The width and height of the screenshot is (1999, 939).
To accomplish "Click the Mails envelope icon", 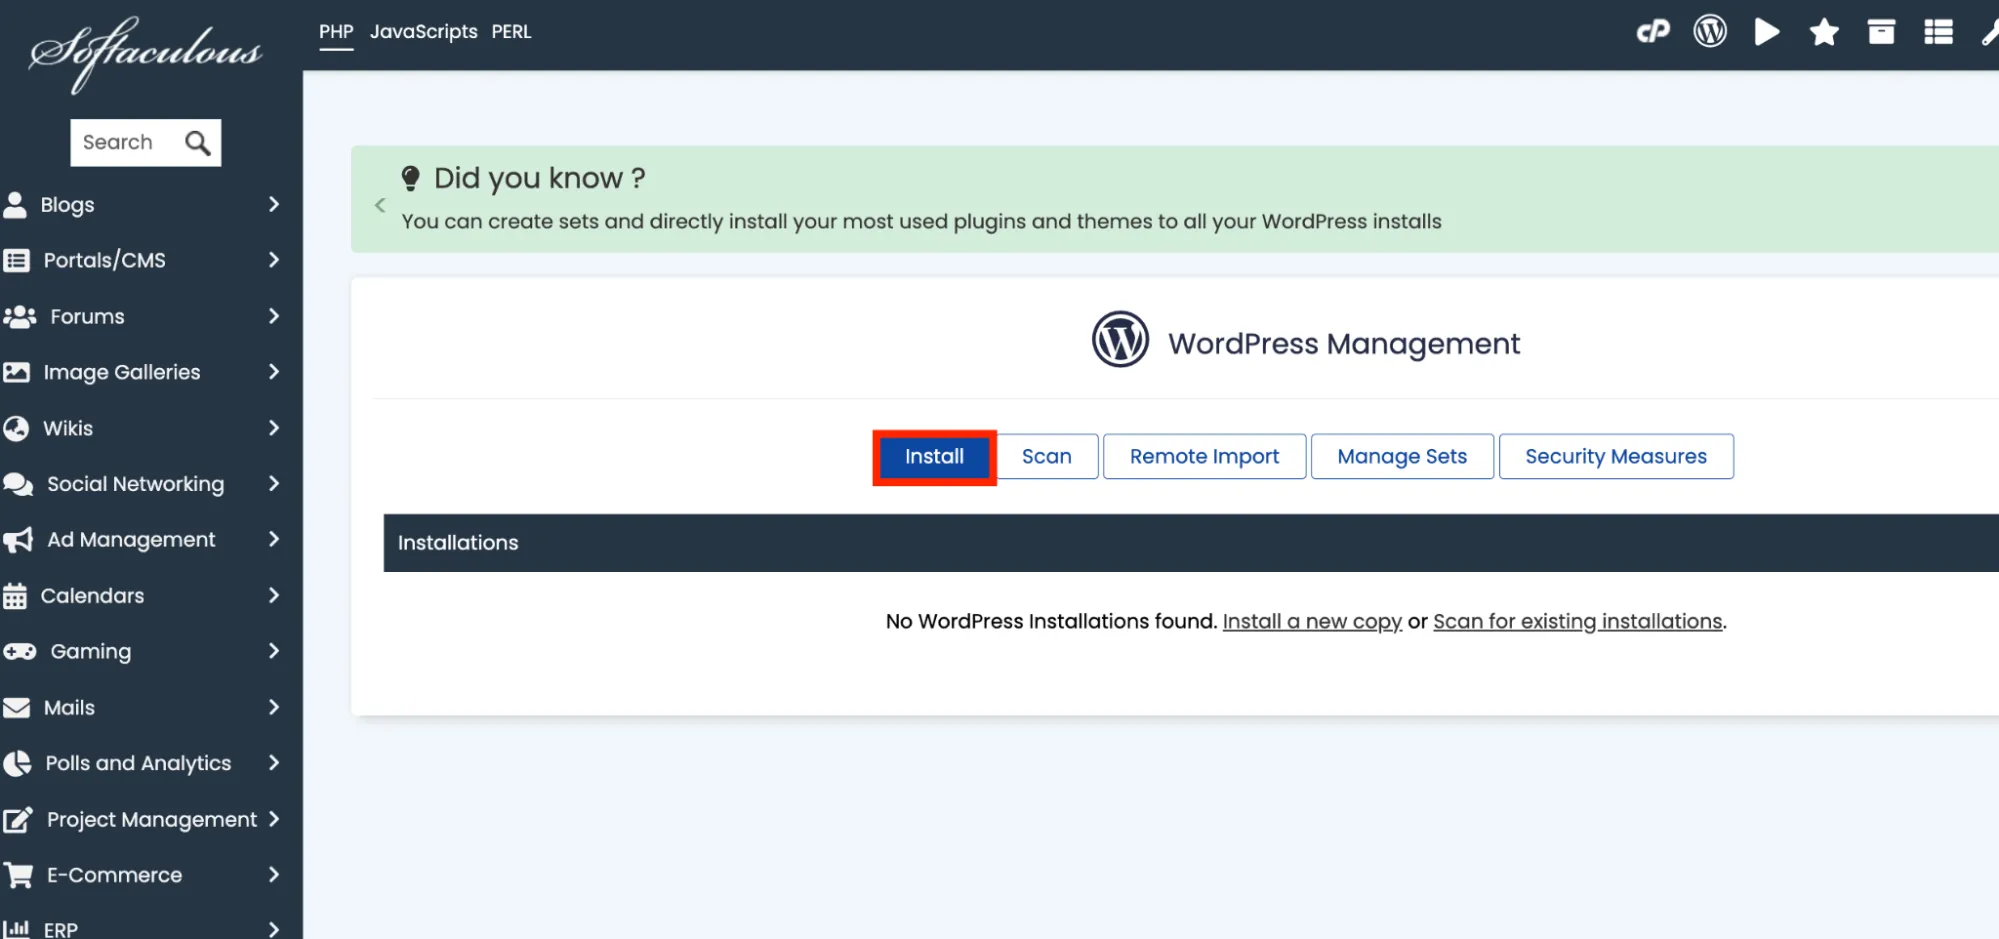I will coord(16,708).
